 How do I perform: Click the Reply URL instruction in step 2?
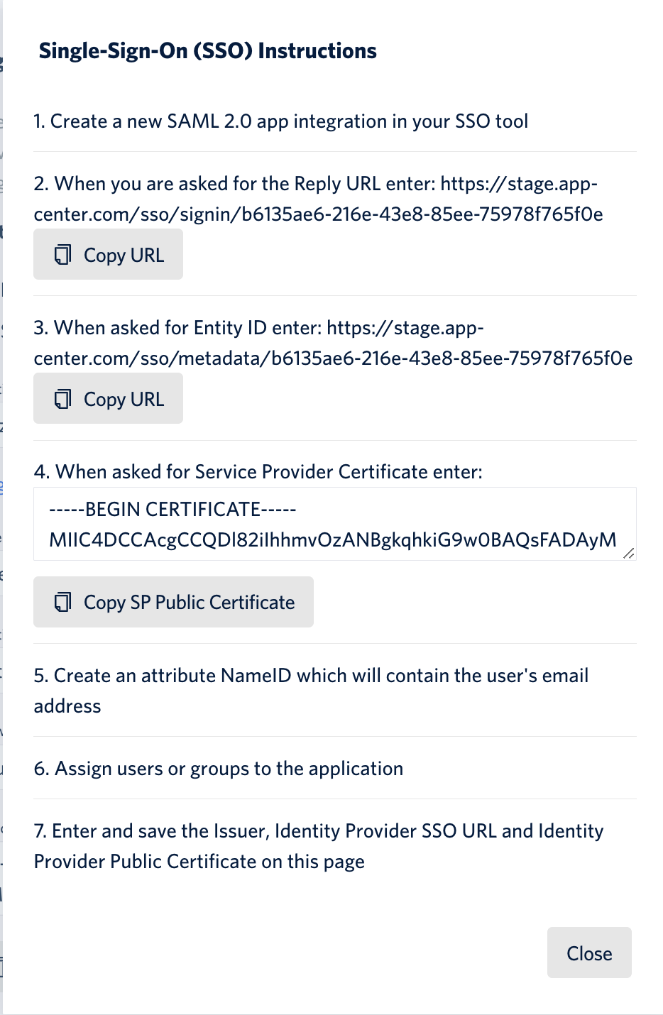236,184
